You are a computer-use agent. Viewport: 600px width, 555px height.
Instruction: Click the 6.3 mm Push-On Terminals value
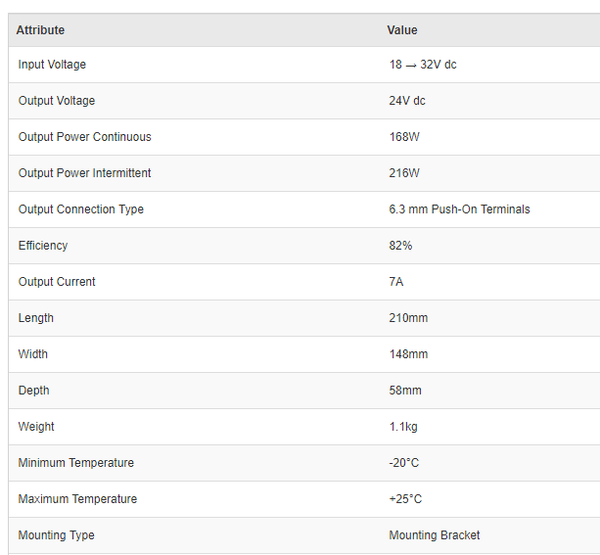pyautogui.click(x=459, y=209)
